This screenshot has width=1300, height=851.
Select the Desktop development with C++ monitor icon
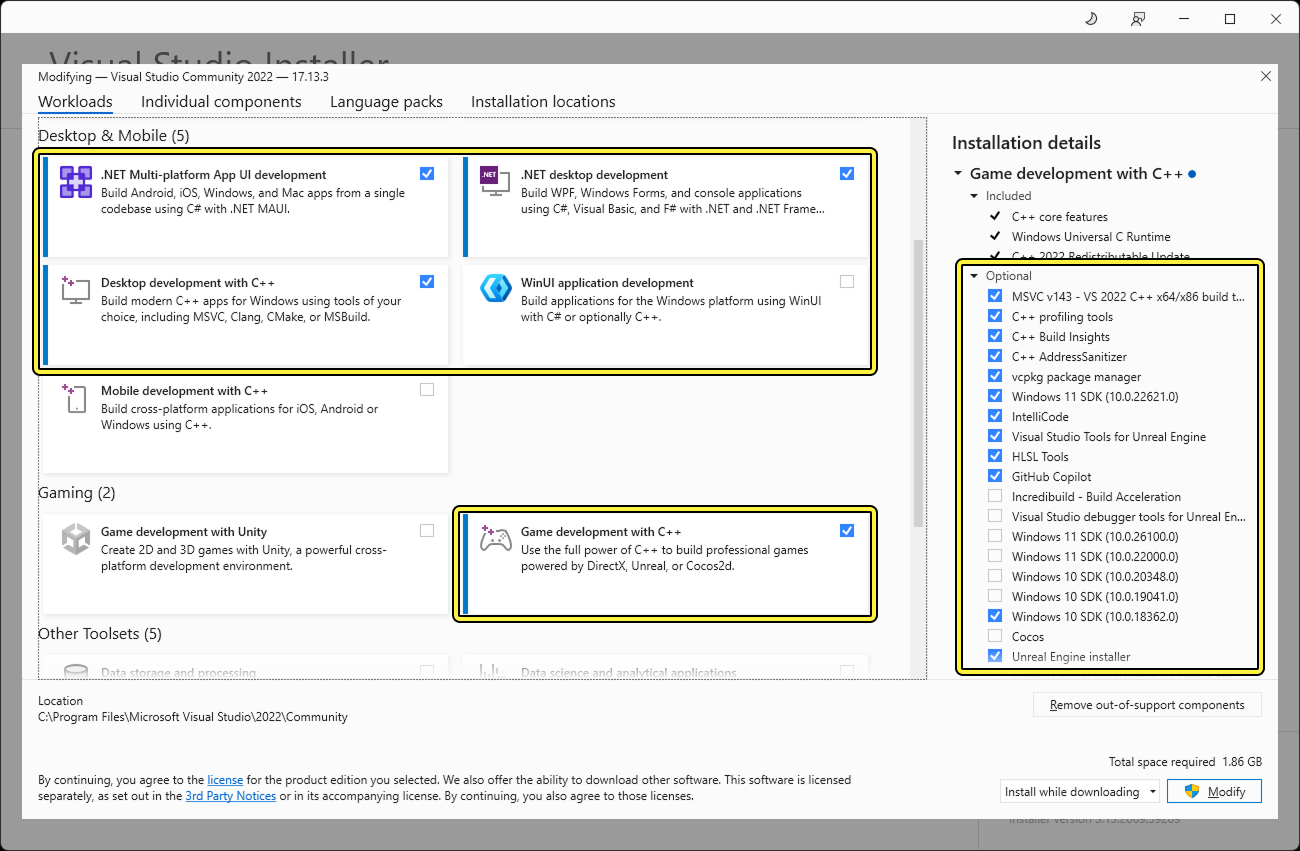pyautogui.click(x=75, y=291)
